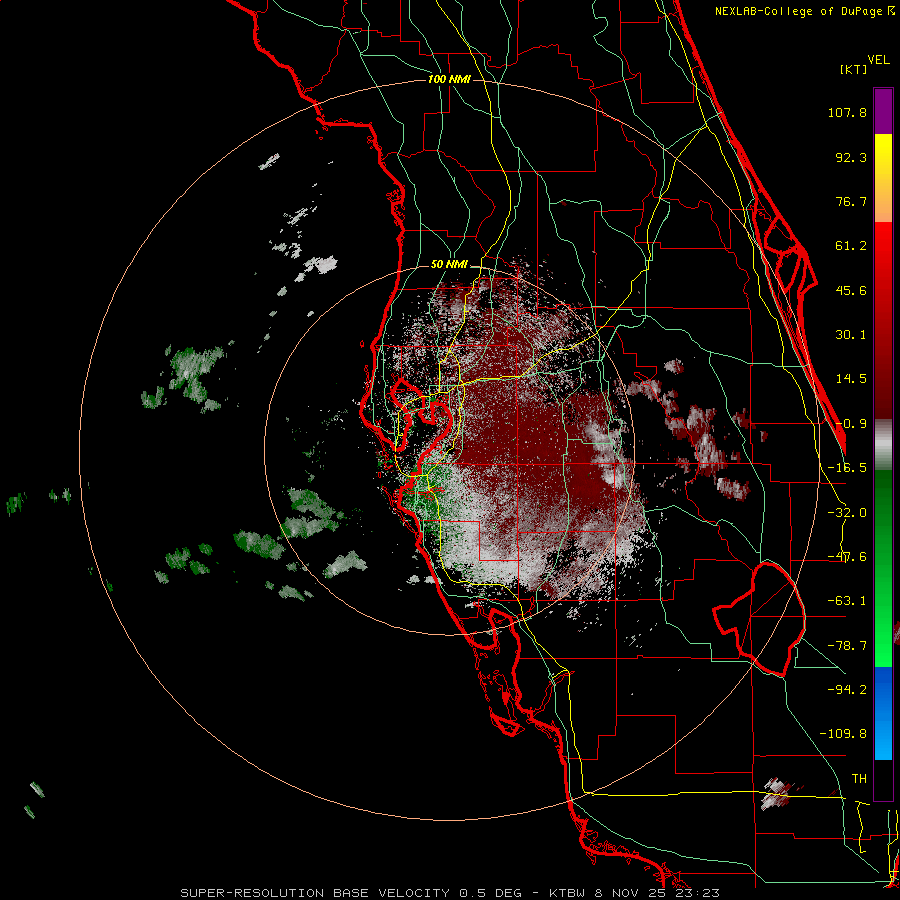Select the 76.7 velocity scale value
Screen dimensions: 900x900
tap(851, 201)
